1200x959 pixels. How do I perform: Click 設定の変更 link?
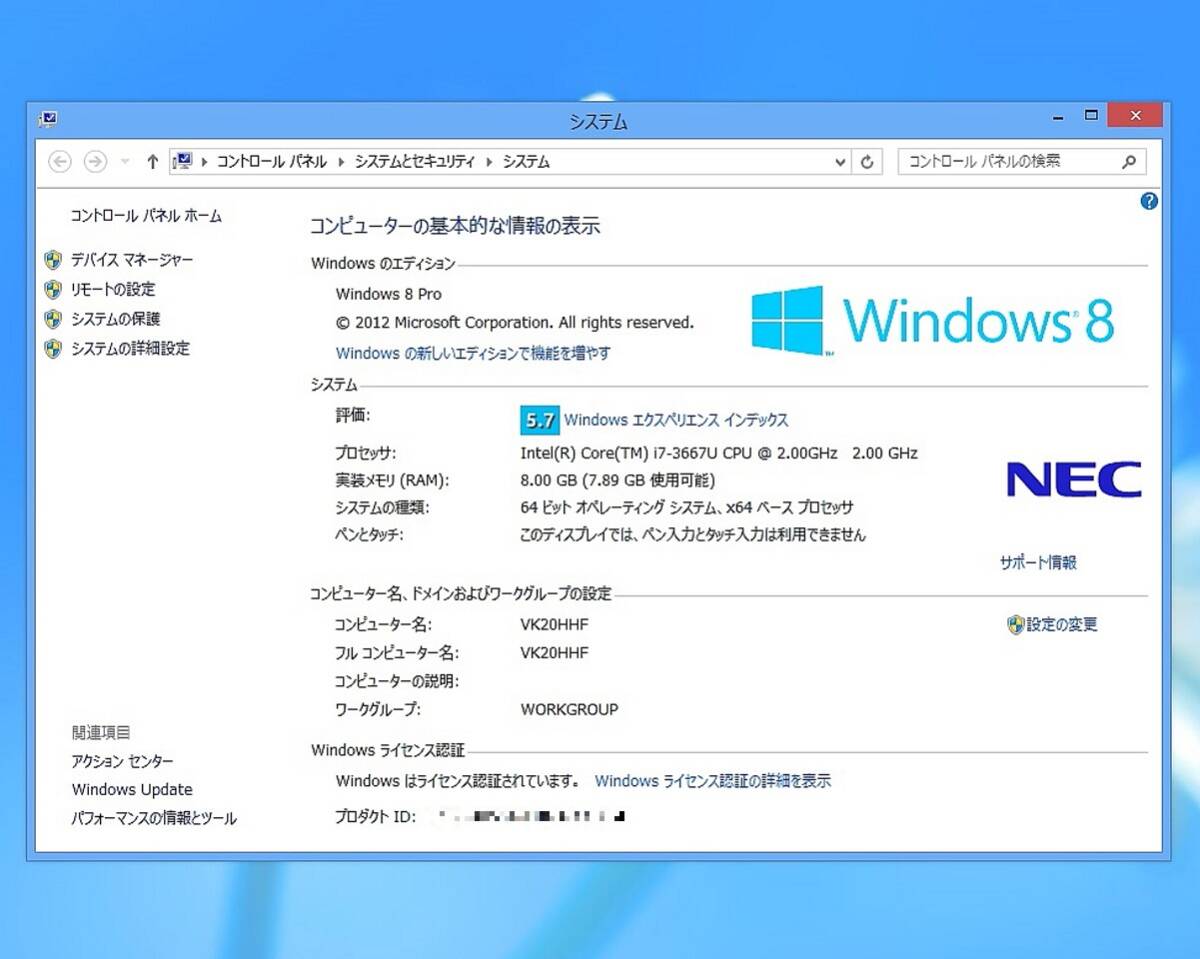coord(1062,625)
